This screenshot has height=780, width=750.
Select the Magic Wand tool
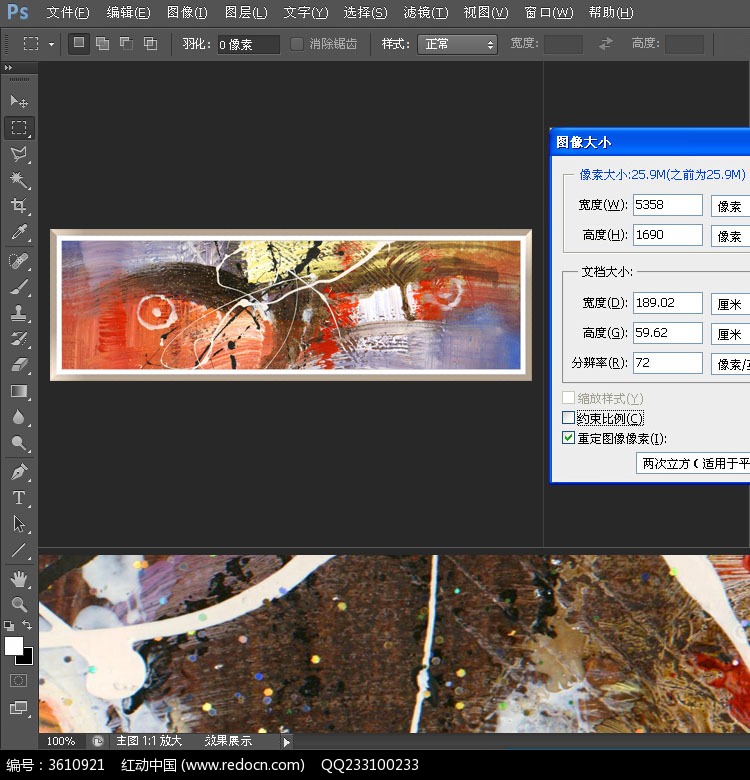19,180
